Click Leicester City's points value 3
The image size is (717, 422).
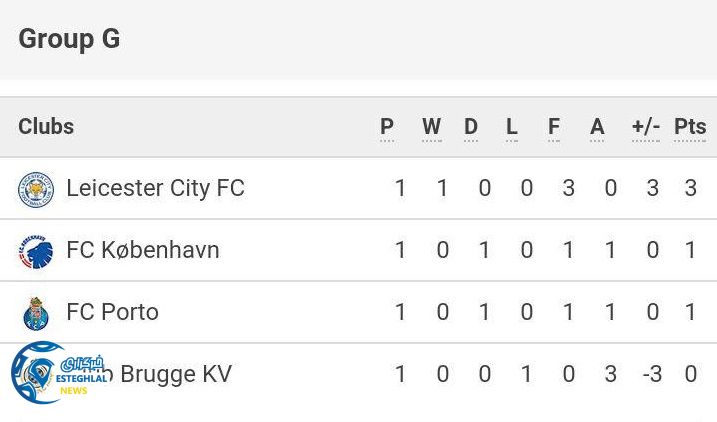pyautogui.click(x=690, y=188)
